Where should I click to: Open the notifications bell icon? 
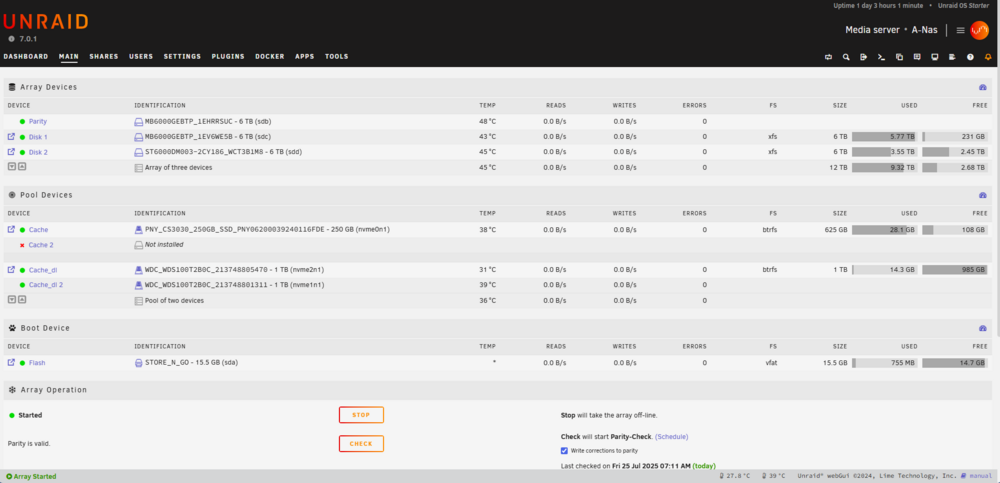988,57
